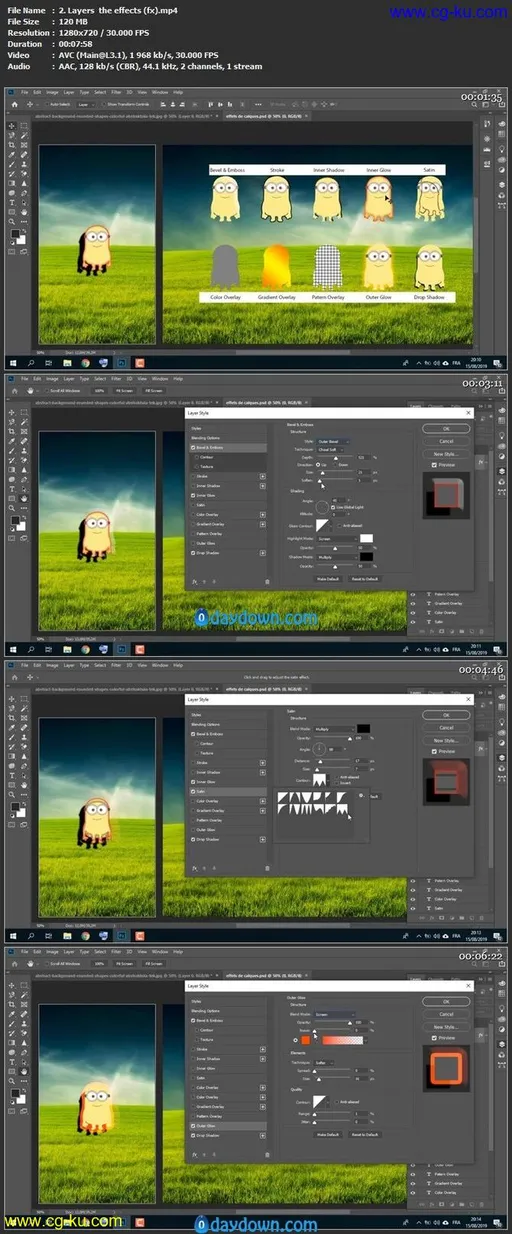Toggle the Outer Glow checkbox in the 00:06:22 dialog
Image resolution: width=512 pixels, height=1234 pixels.
pyautogui.click(x=194, y=1125)
